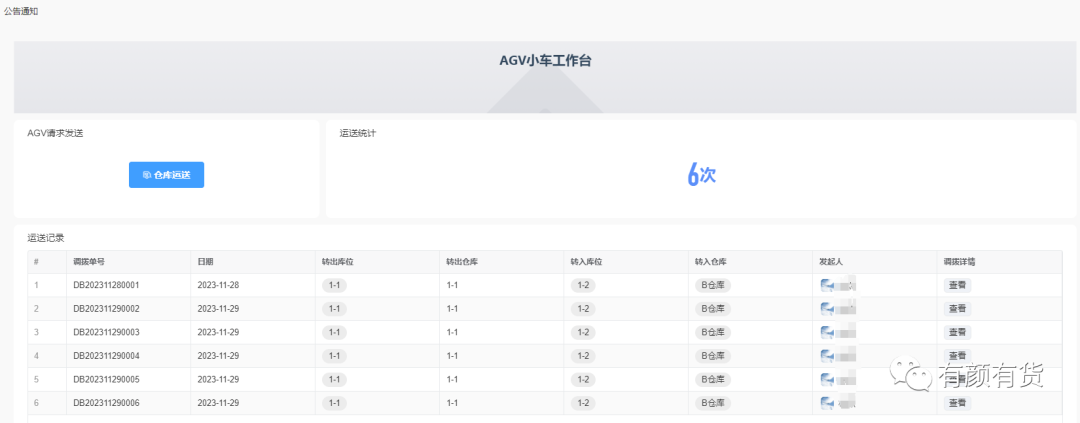
Task: Click the 1-2 转入库位 tag in row 3
Action: pos(583,332)
